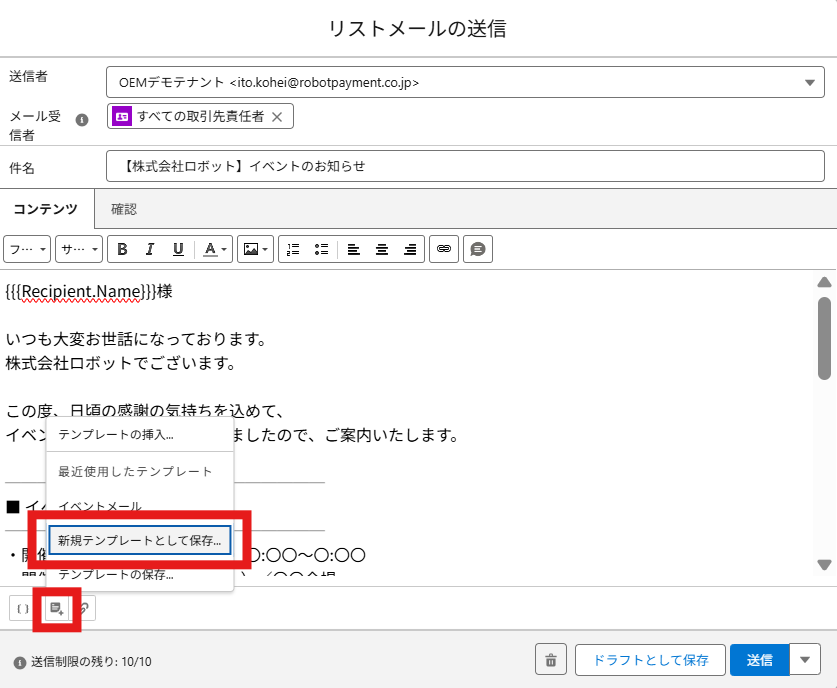Underline the selected text
Viewport: 837px width, 688px height.
point(178,249)
